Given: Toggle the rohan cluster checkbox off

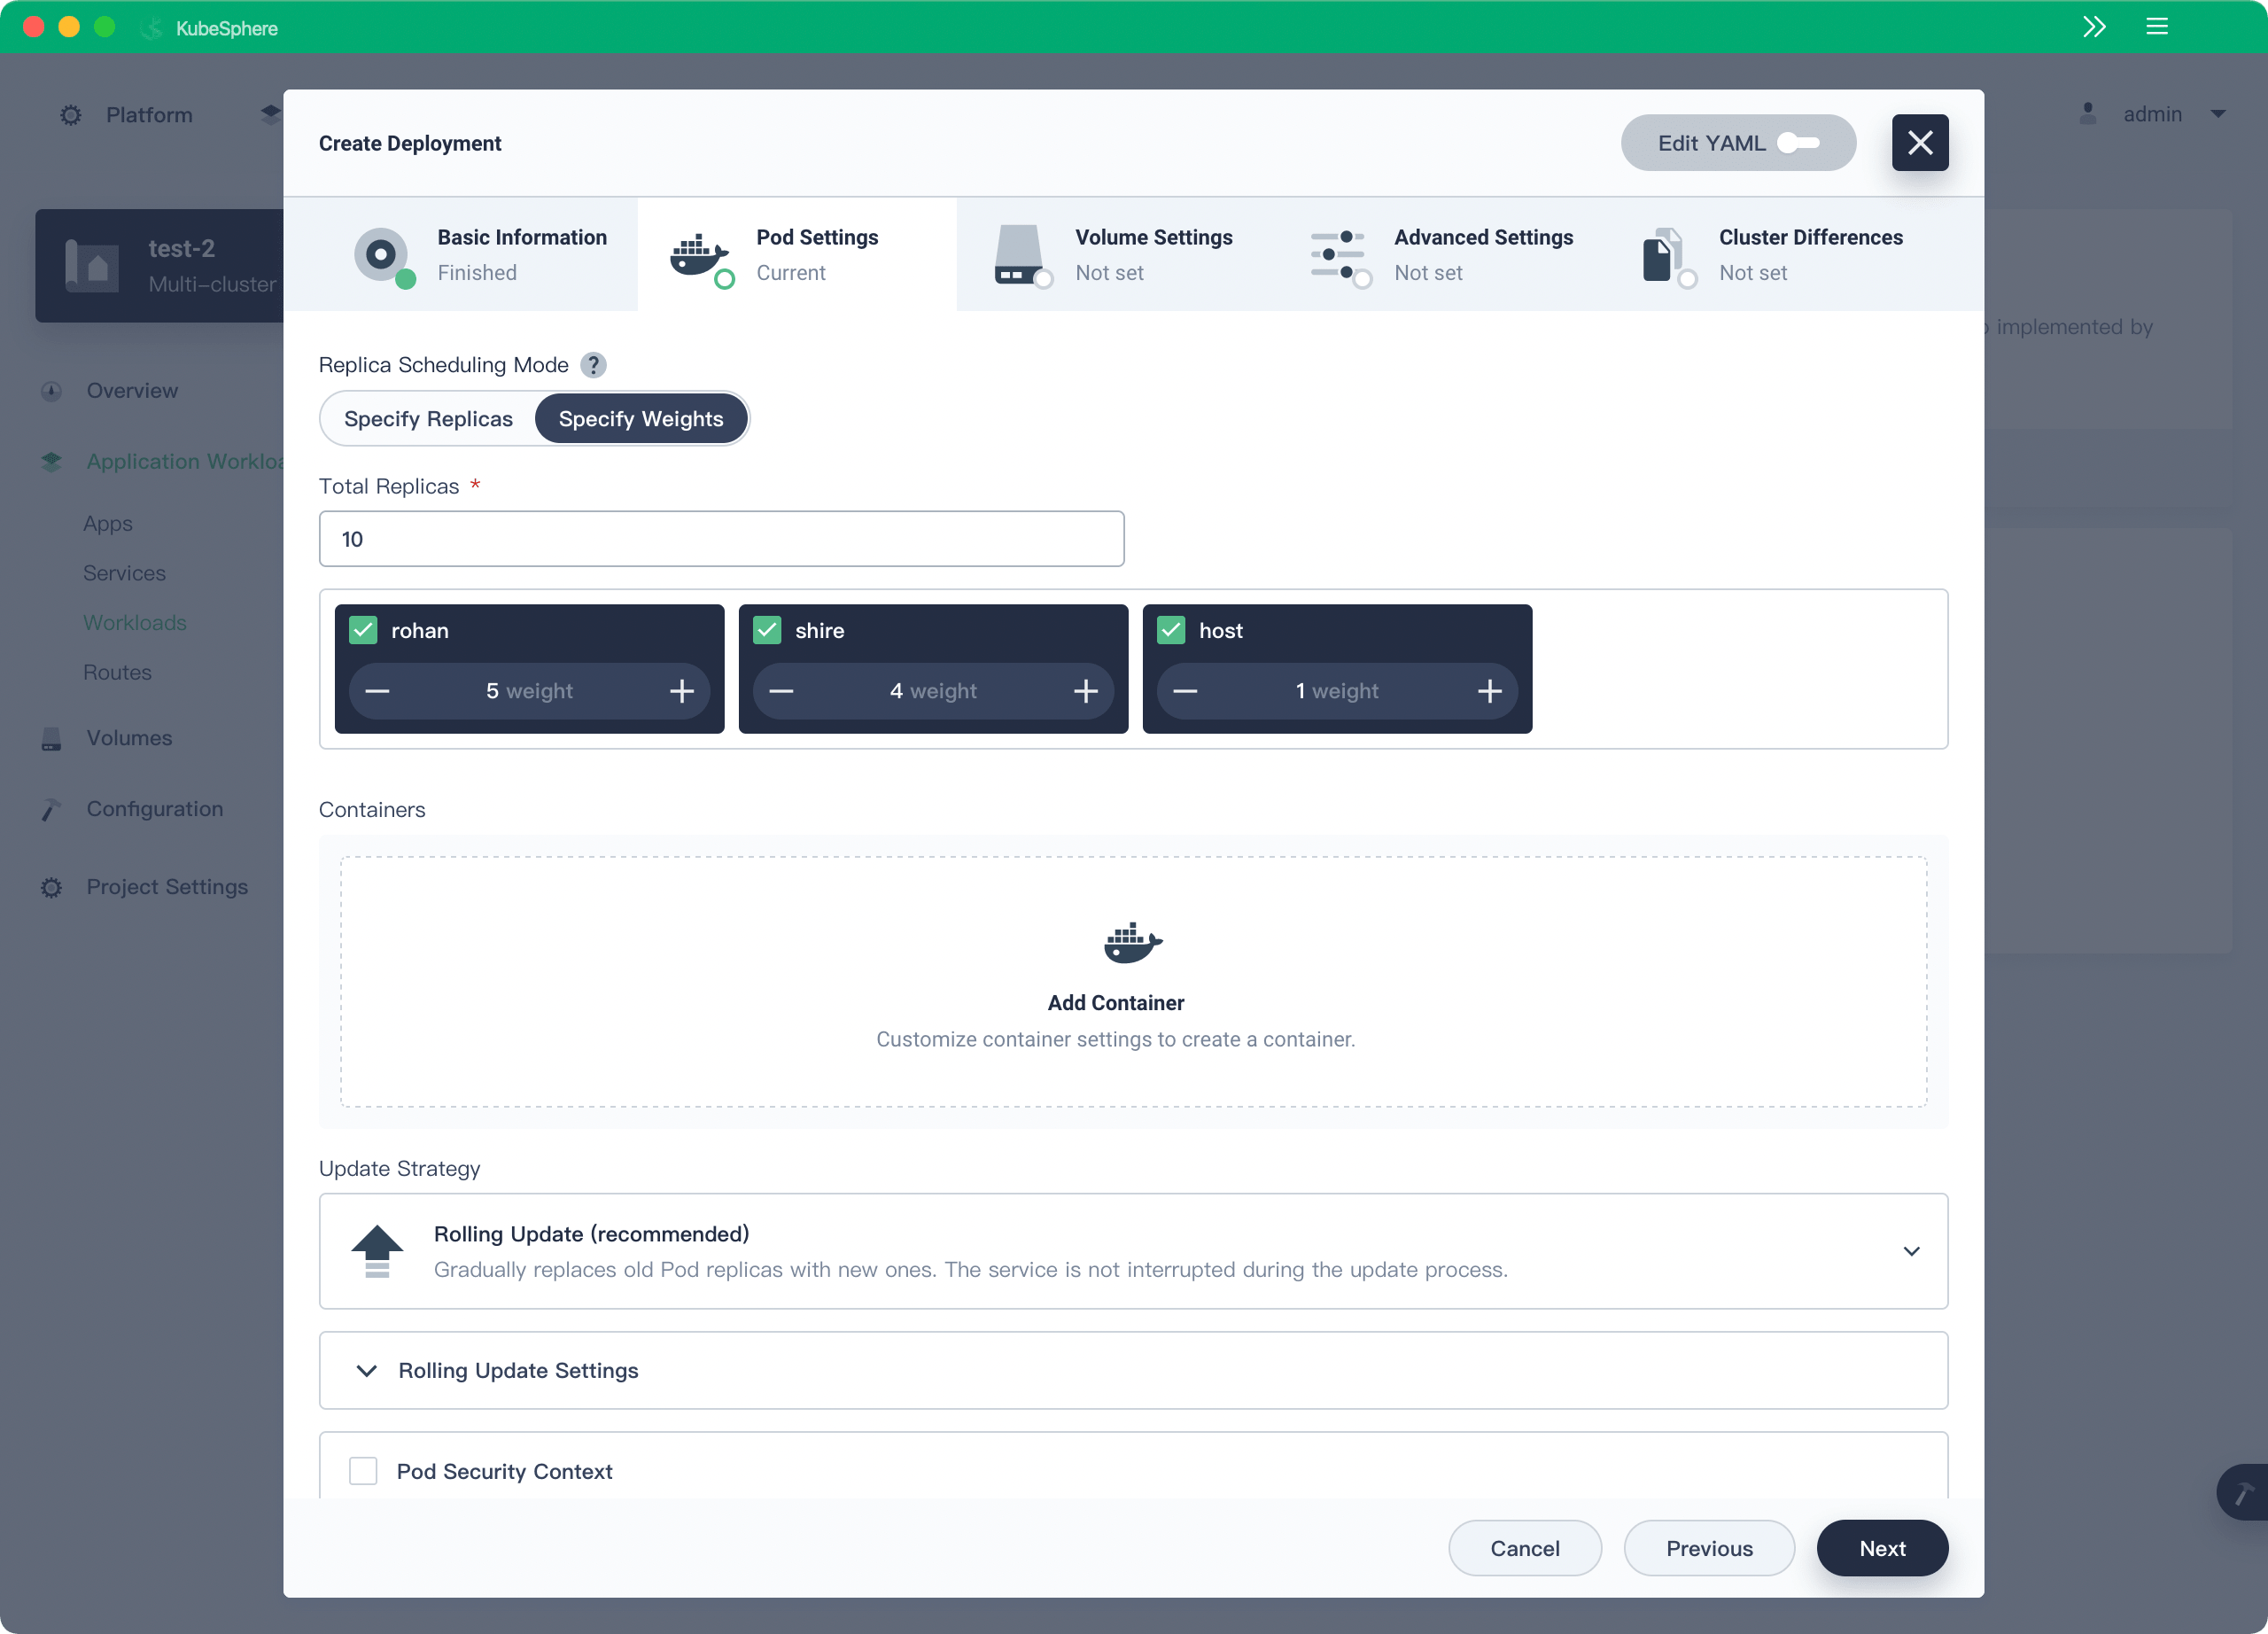Looking at the screenshot, I should click(x=361, y=630).
